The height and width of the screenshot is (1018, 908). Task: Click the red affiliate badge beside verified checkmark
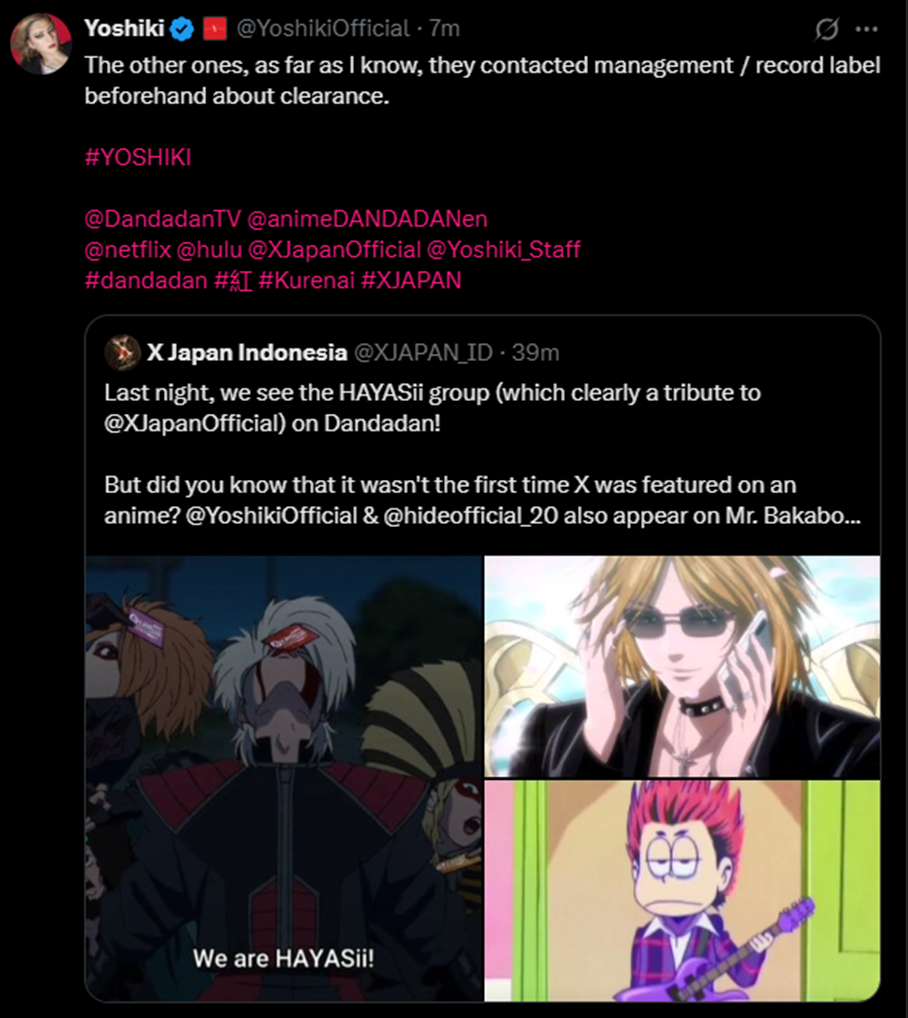pyautogui.click(x=215, y=29)
